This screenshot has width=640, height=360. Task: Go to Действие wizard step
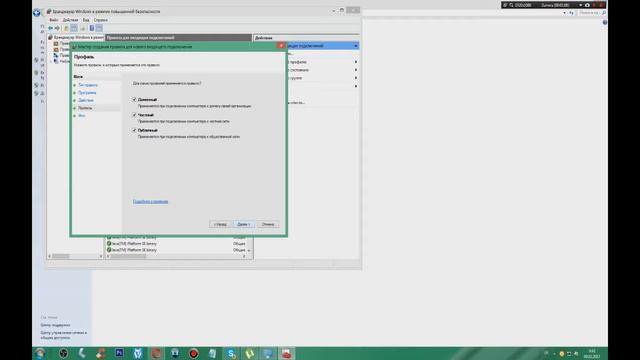[86, 100]
